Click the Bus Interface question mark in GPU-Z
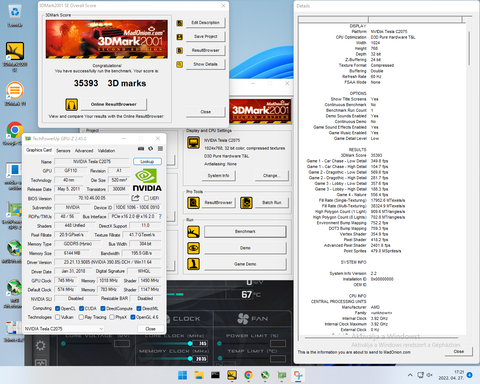480x384 pixels. 160,217
